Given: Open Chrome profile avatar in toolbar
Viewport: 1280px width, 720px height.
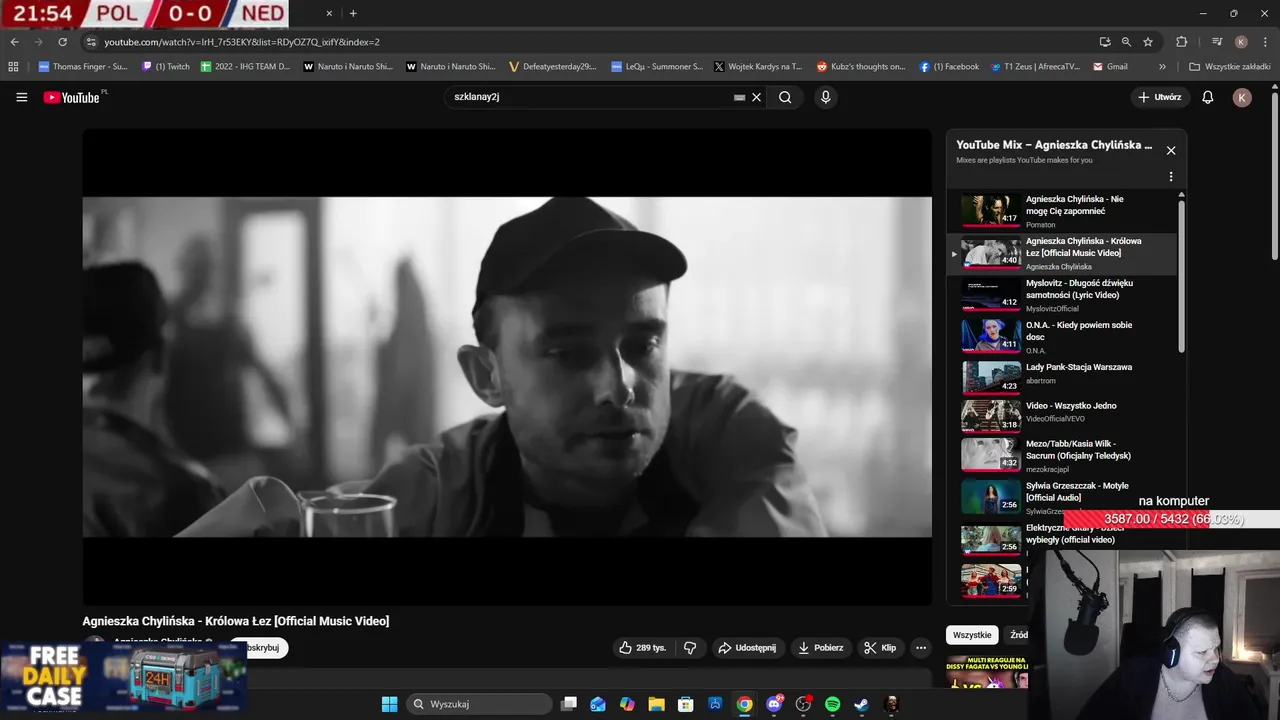Looking at the screenshot, I should click(1241, 42).
